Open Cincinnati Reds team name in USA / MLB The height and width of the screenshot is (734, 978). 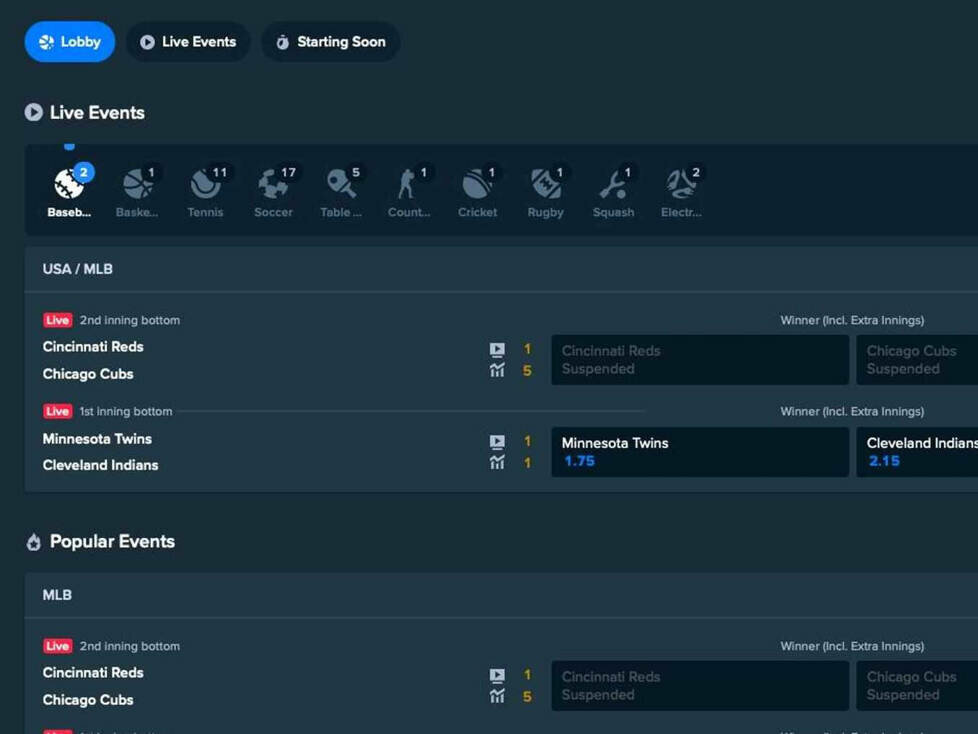[x=93, y=347]
